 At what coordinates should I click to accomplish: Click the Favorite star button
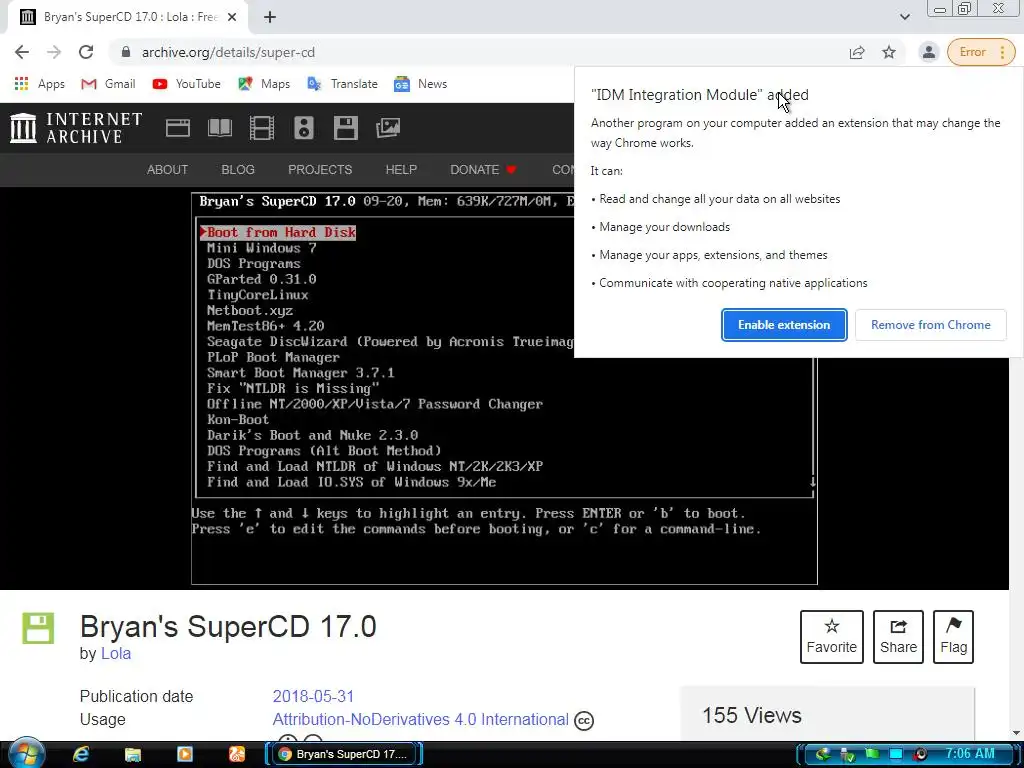[831, 637]
